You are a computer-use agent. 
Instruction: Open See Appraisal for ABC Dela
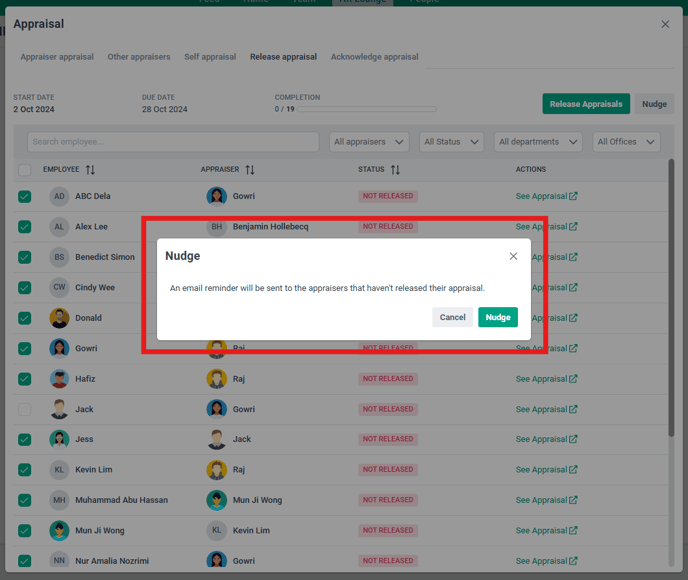(x=546, y=196)
